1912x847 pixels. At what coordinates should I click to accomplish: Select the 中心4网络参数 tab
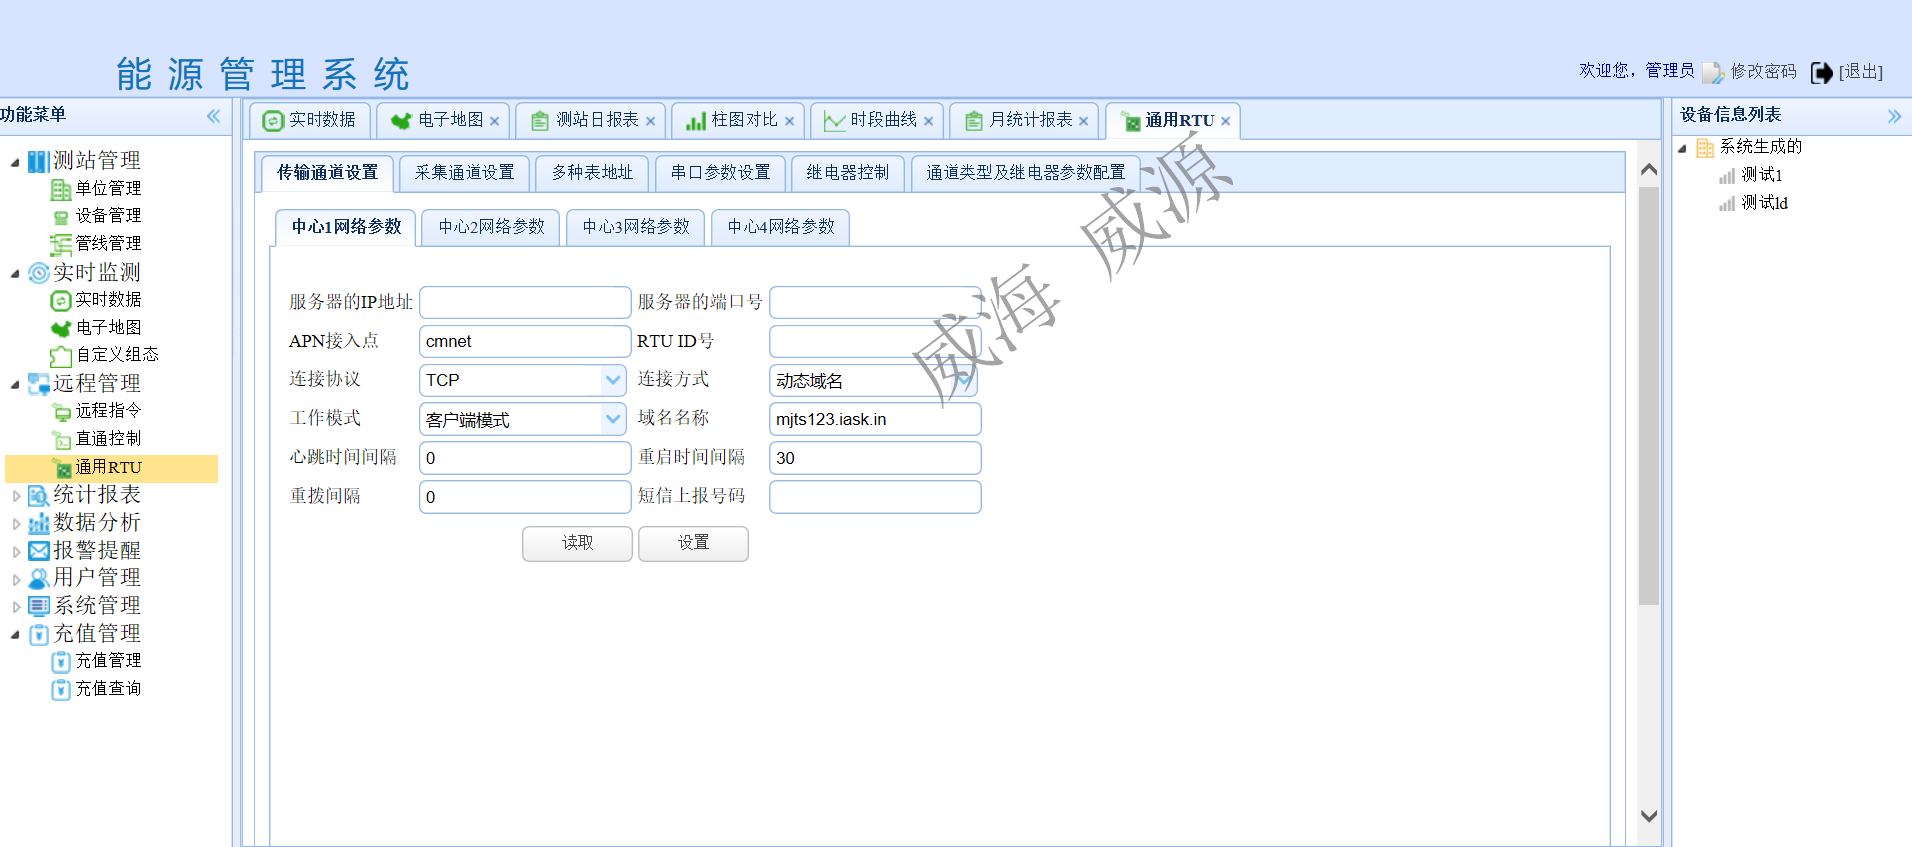[x=781, y=227]
